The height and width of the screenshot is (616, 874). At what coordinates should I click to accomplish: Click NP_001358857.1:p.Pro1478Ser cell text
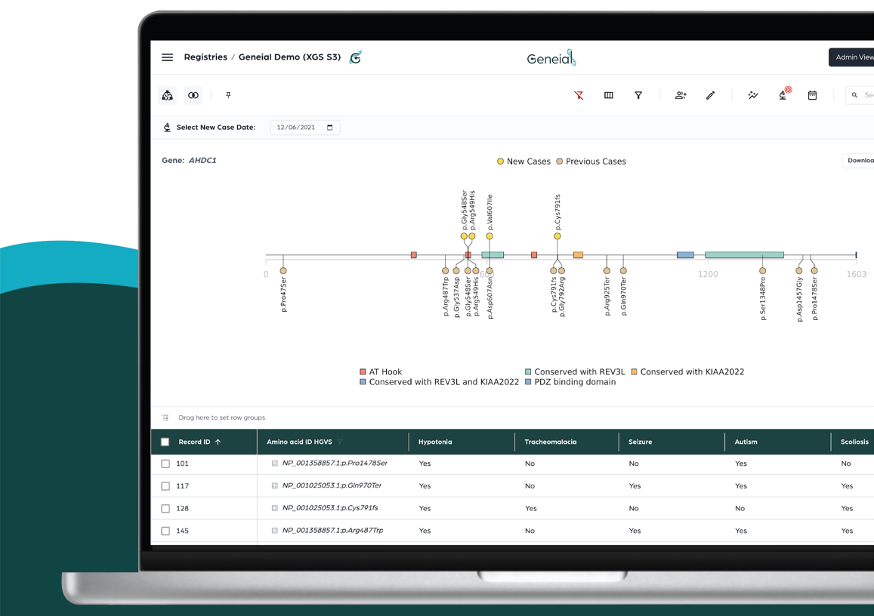click(x=334, y=463)
